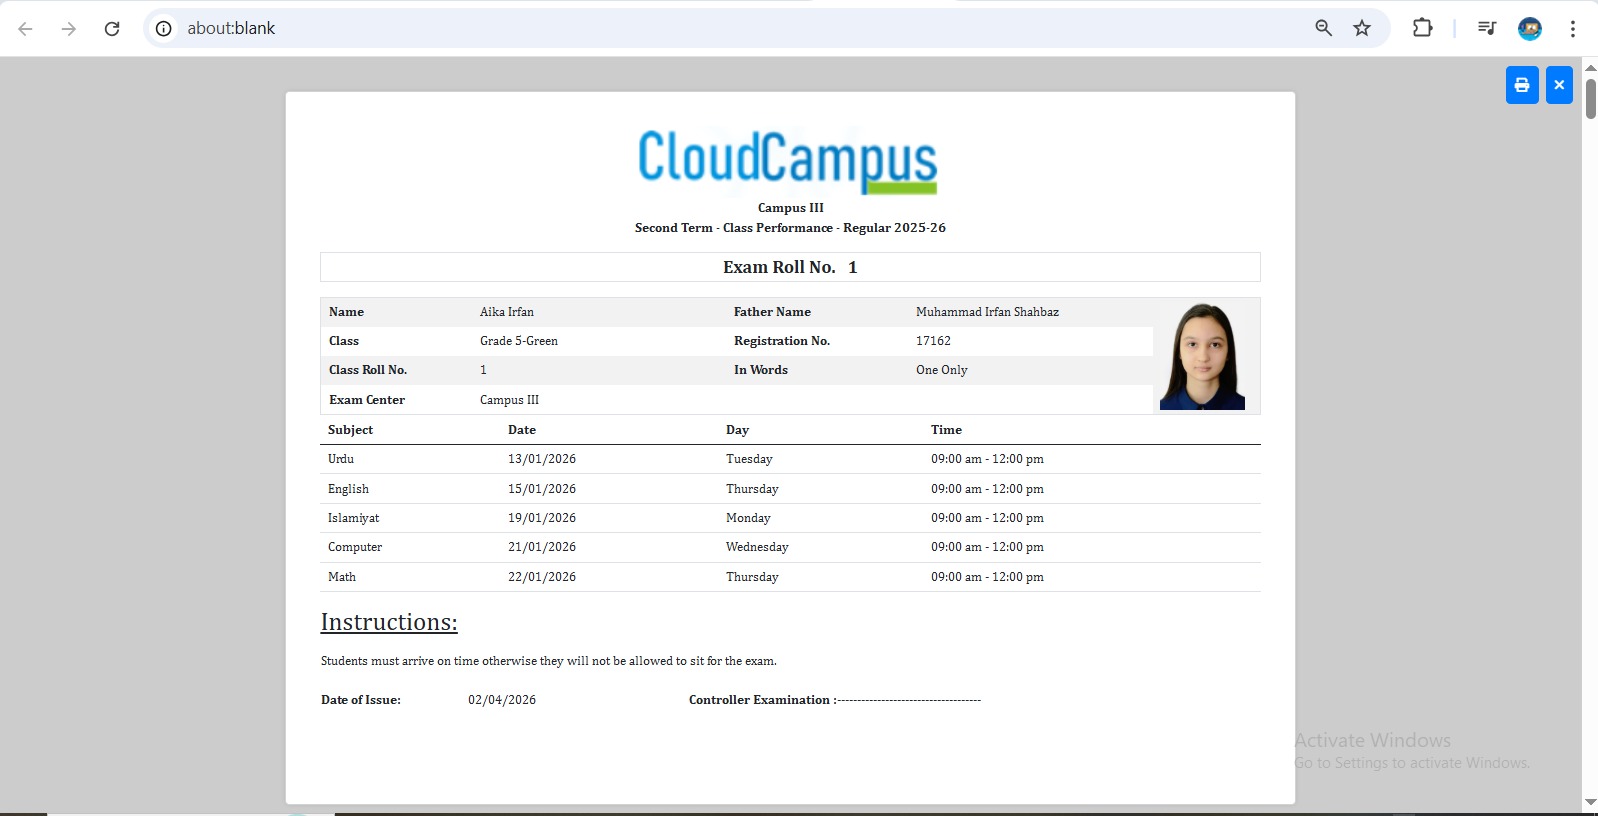Click registration number 17162
This screenshot has width=1598, height=816.
click(933, 341)
